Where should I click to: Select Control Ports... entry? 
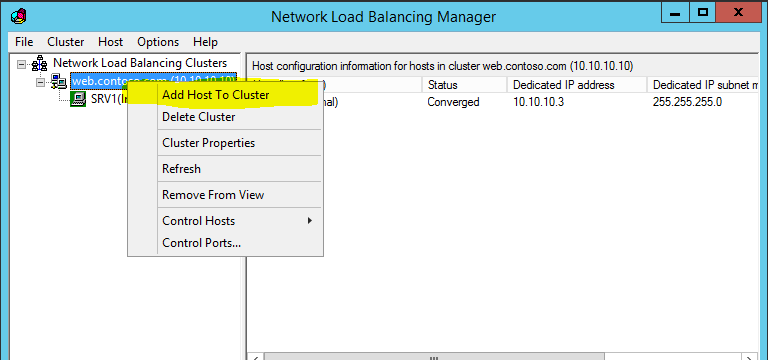[x=225, y=242]
